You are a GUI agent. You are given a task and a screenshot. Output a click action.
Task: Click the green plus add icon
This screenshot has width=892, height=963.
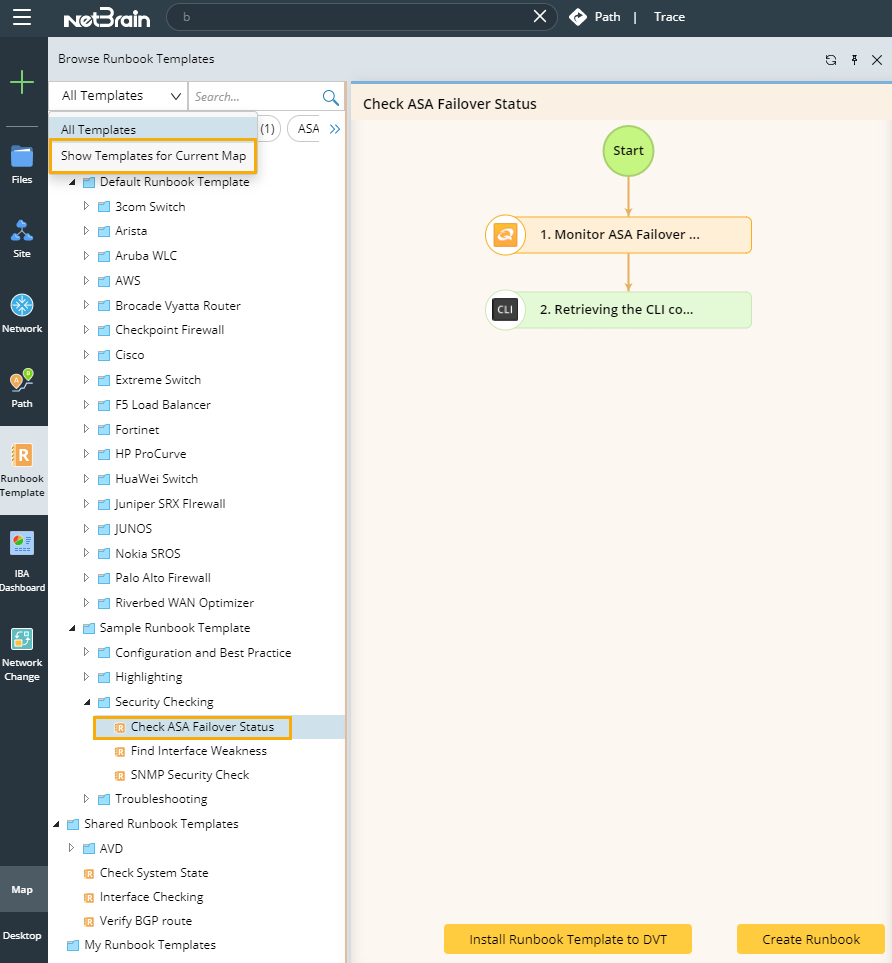pyautogui.click(x=22, y=83)
